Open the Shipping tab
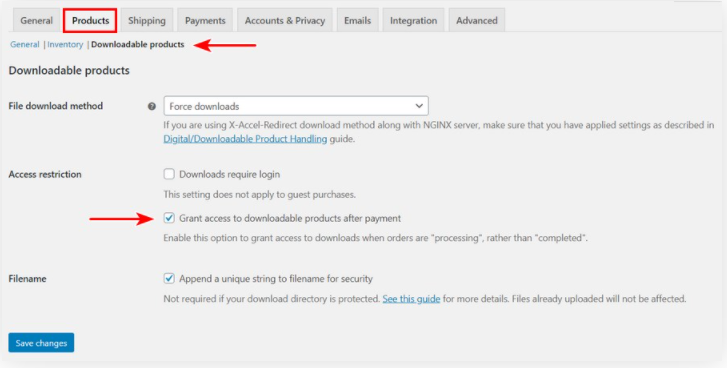The image size is (727, 368). pyautogui.click(x=147, y=21)
